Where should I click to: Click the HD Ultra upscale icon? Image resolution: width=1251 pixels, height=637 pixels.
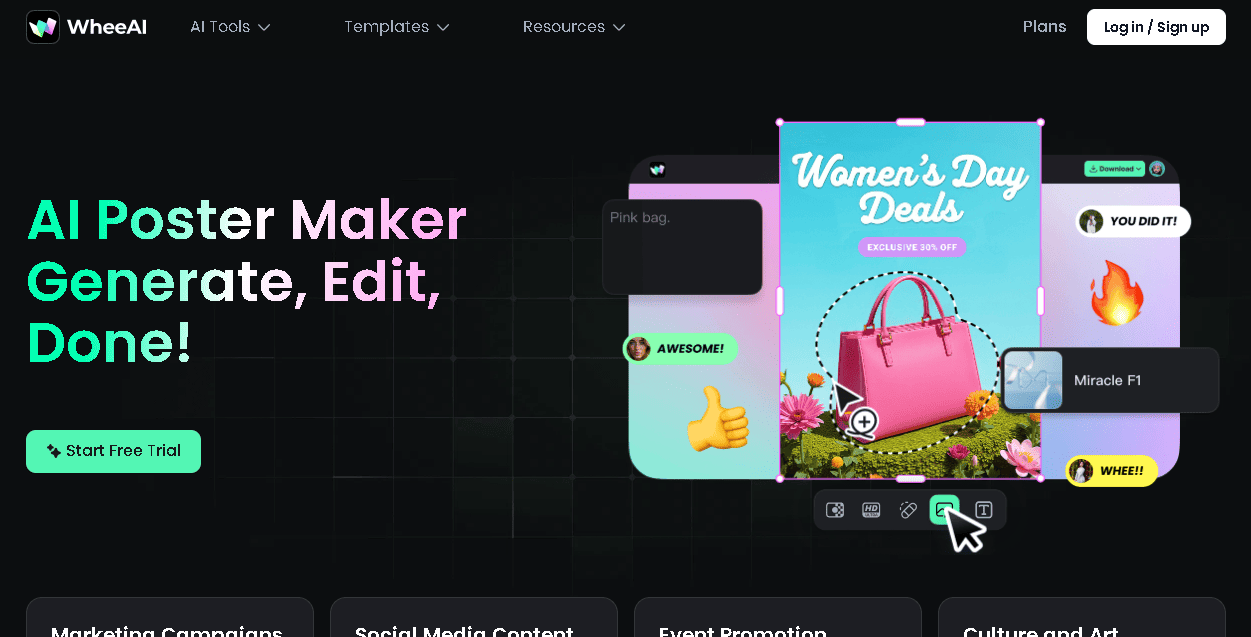[x=871, y=510]
